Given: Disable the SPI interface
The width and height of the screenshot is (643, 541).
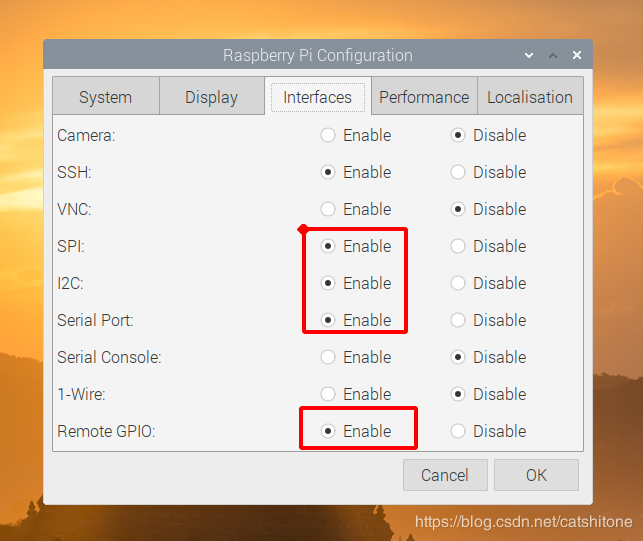Looking at the screenshot, I should pos(458,246).
